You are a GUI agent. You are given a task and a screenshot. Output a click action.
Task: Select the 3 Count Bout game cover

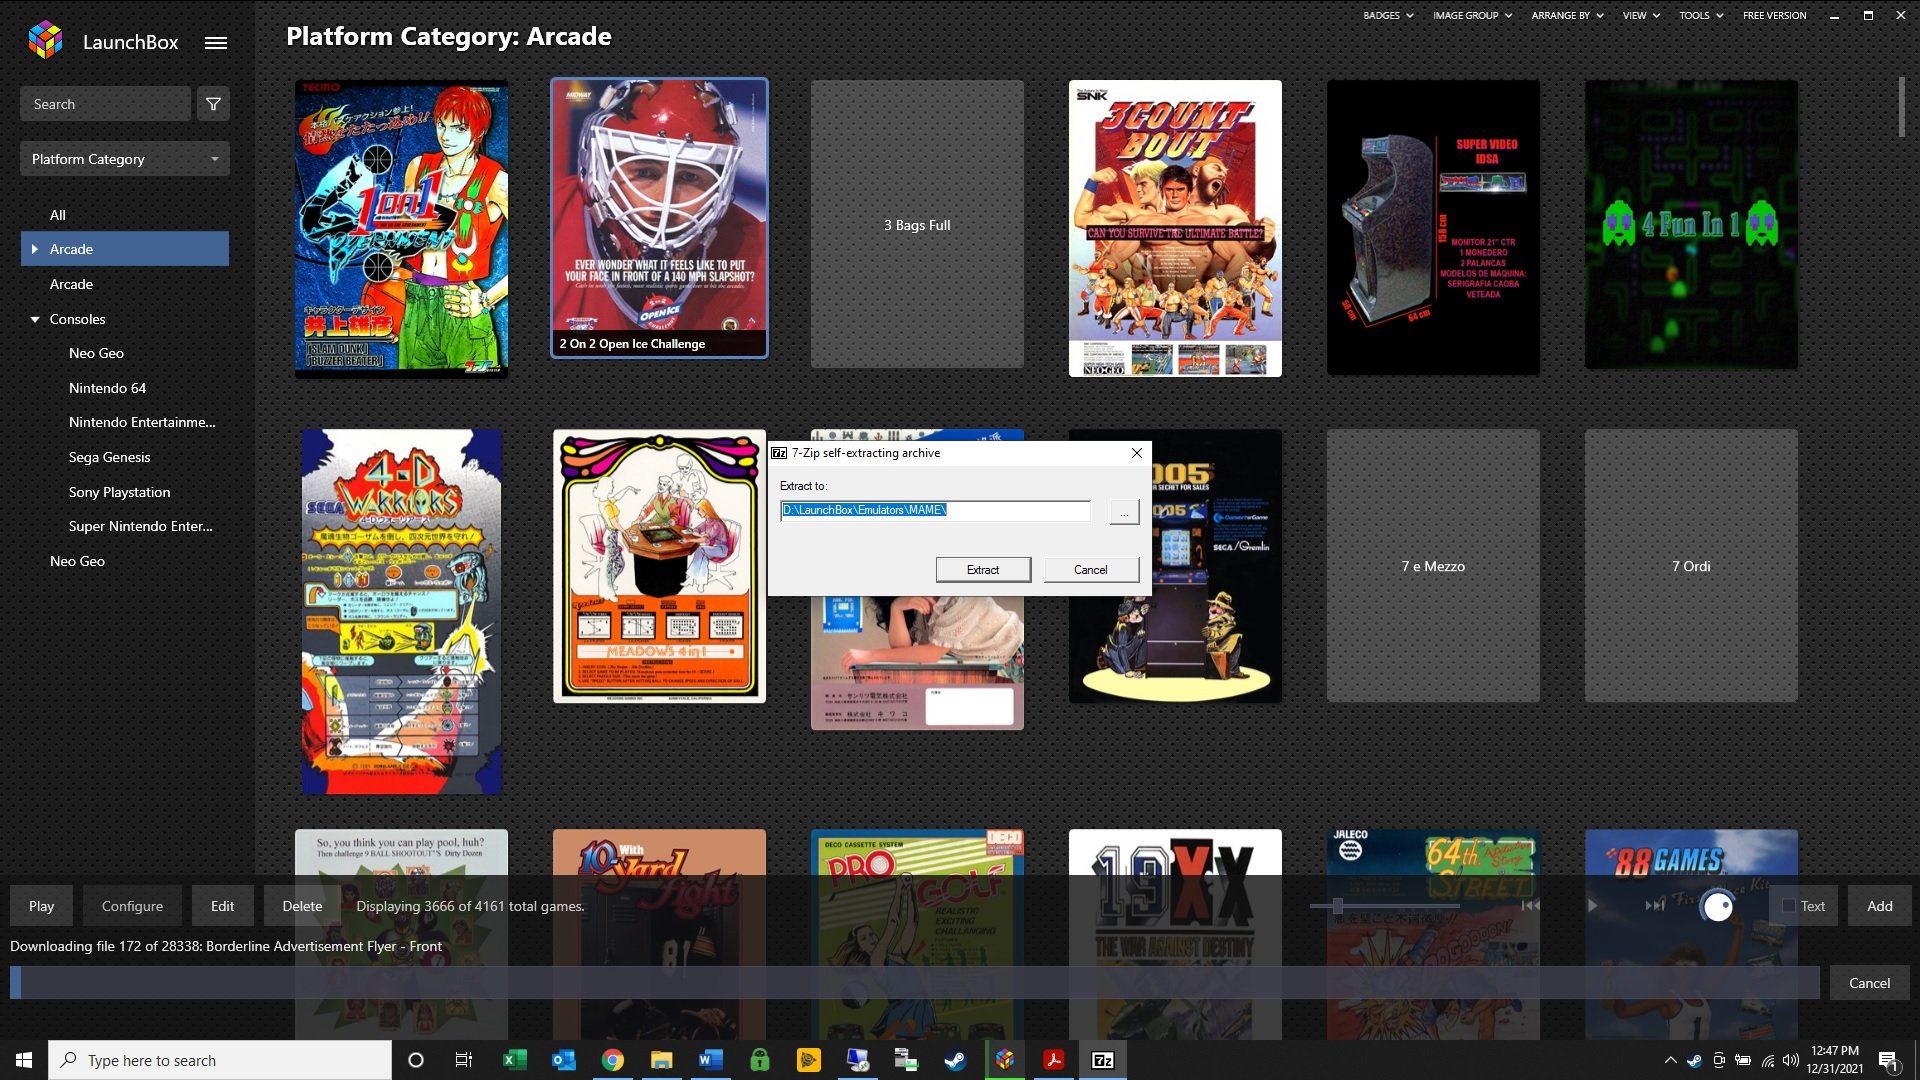coord(1175,228)
